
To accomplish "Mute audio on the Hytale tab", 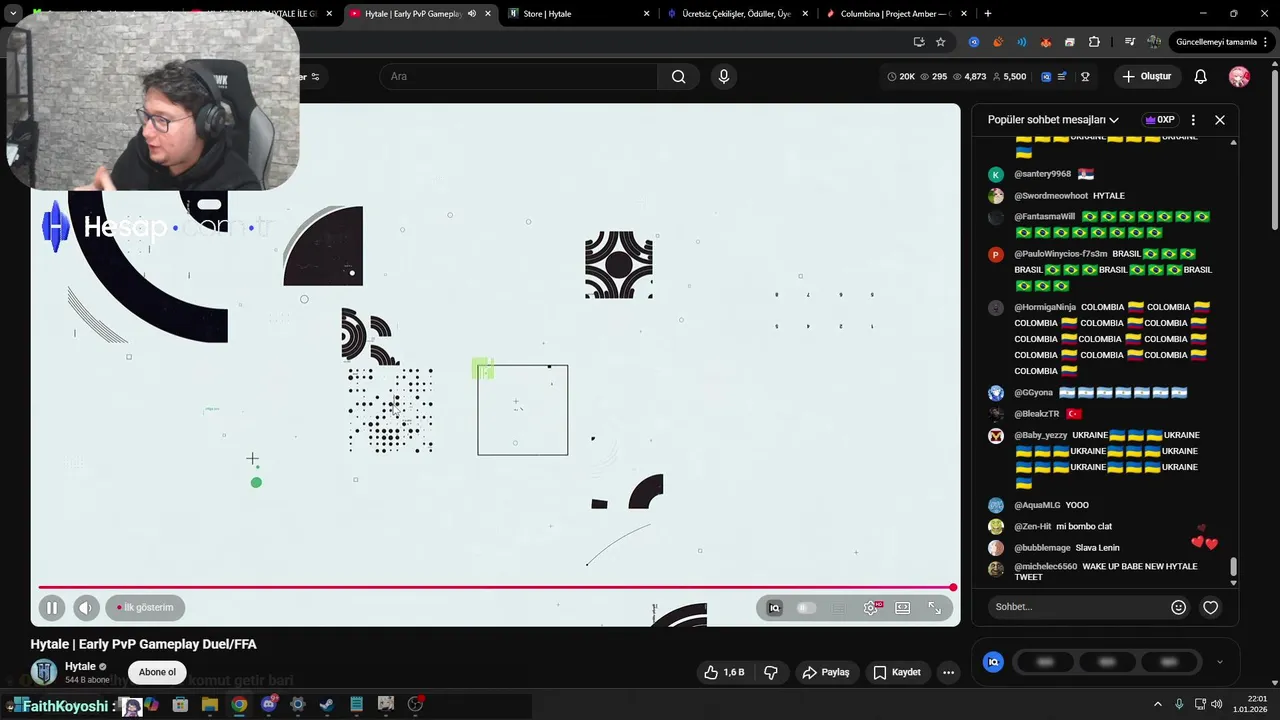I will 472,14.
